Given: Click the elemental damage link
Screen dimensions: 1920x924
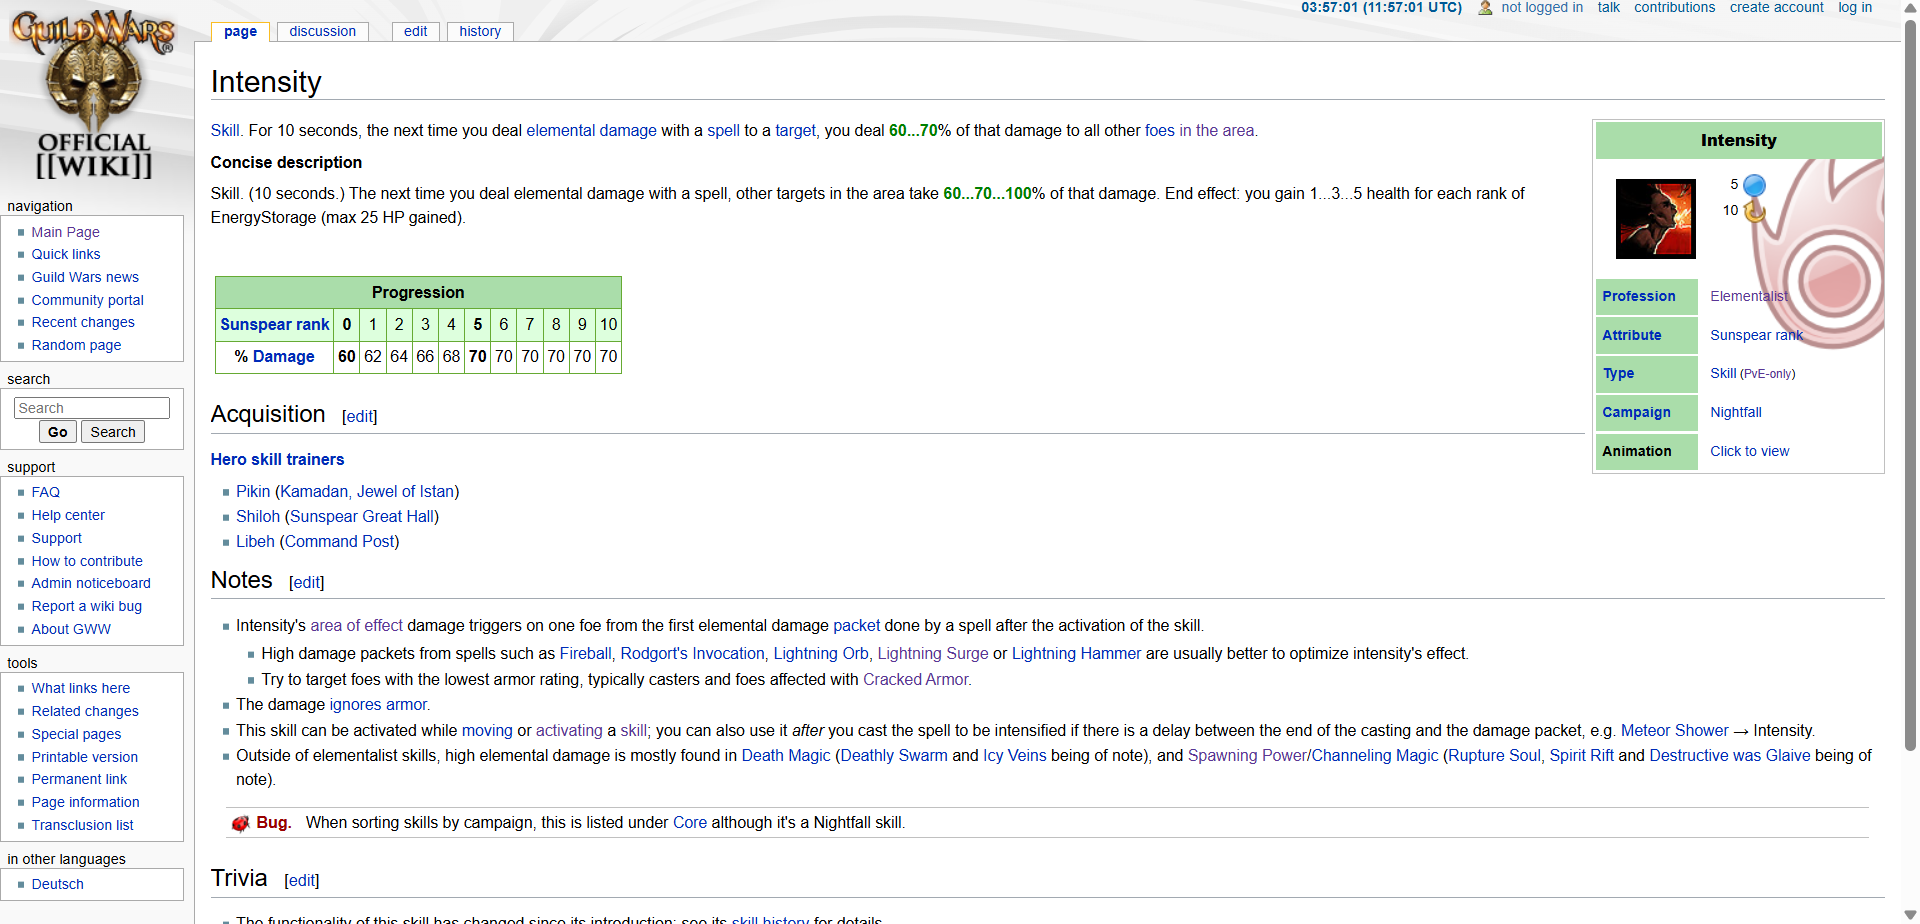Looking at the screenshot, I should (592, 131).
